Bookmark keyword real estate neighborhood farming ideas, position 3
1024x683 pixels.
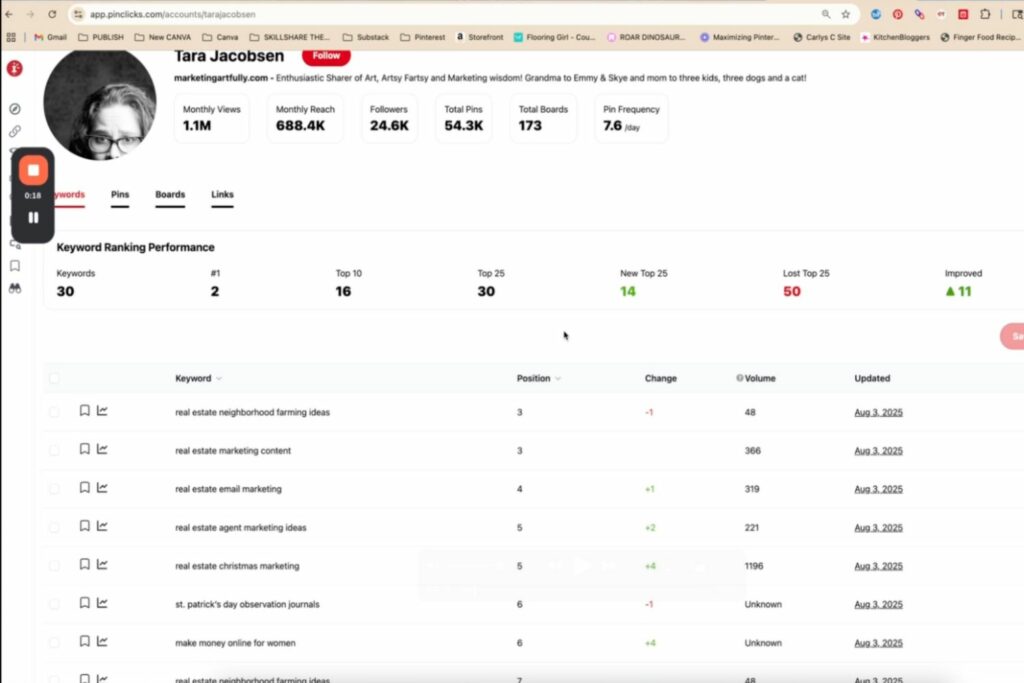pyautogui.click(x=84, y=411)
